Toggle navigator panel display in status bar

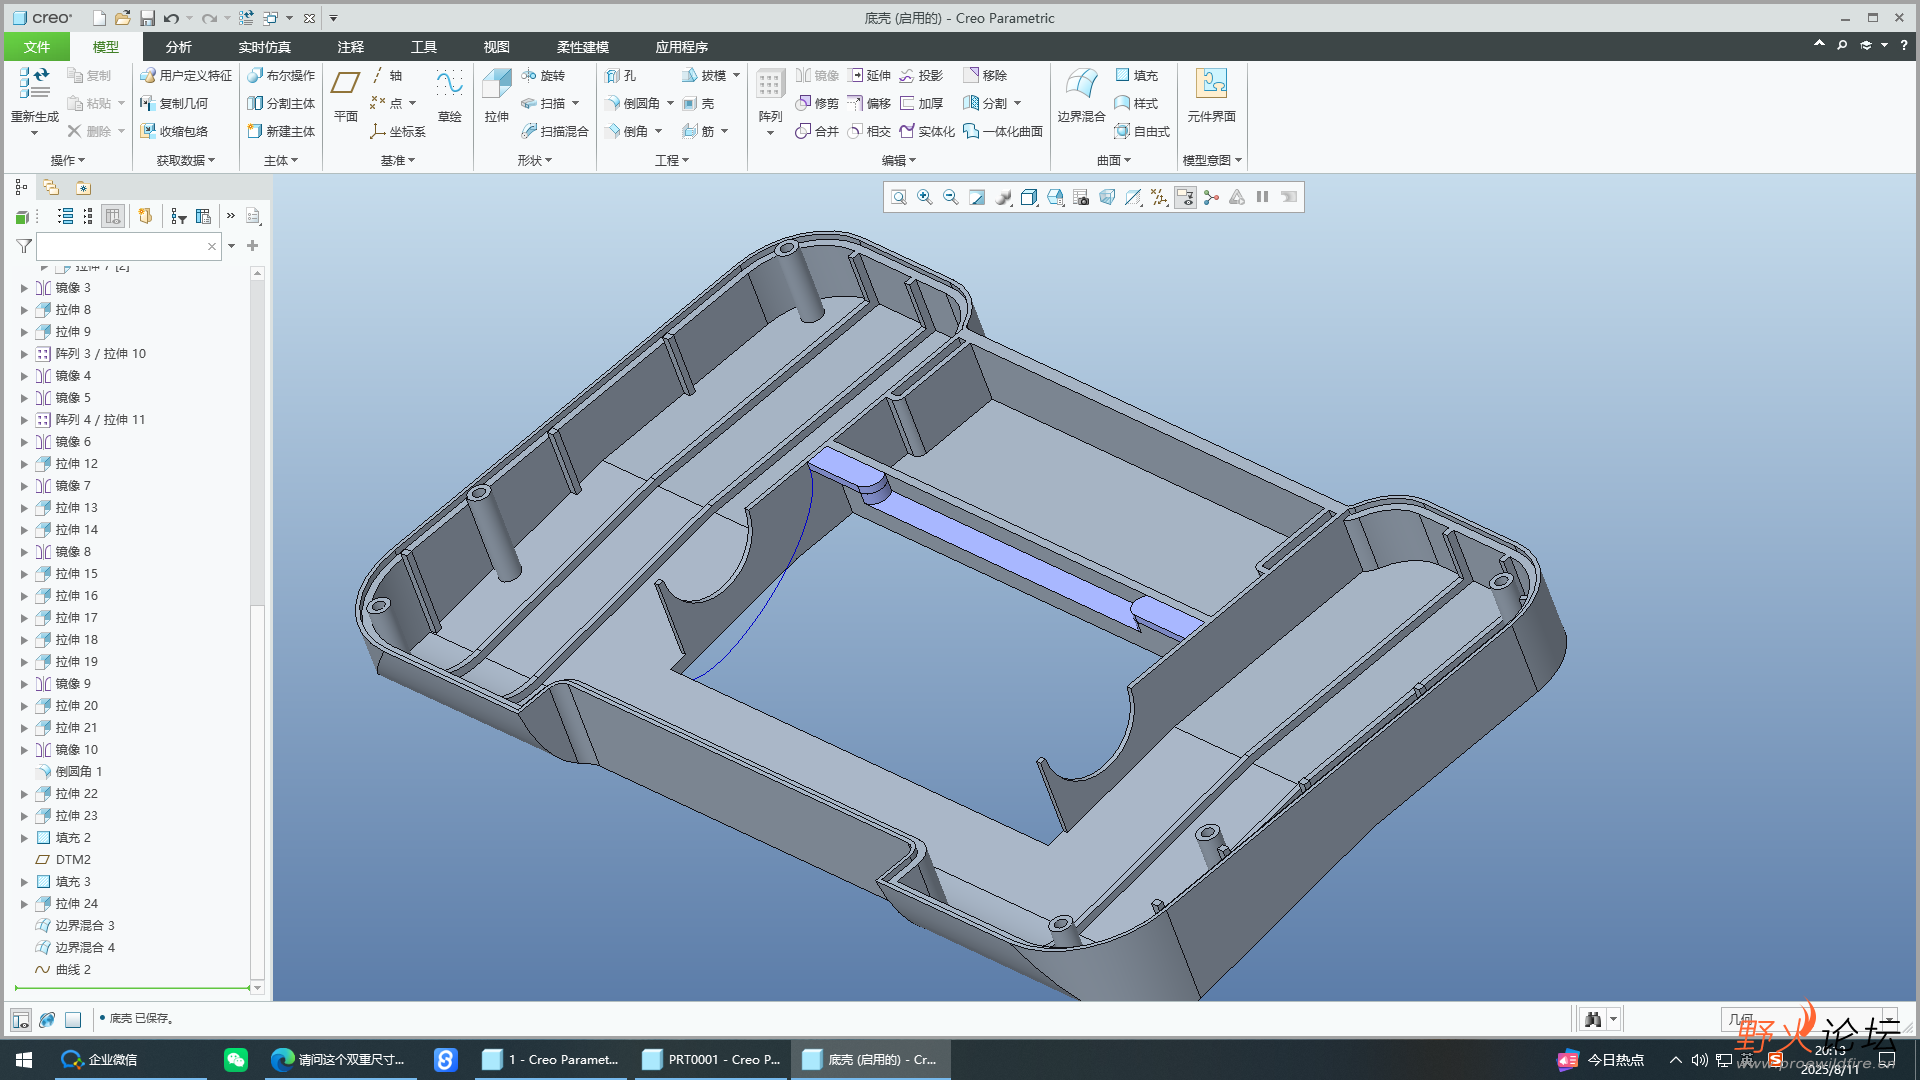point(20,1020)
